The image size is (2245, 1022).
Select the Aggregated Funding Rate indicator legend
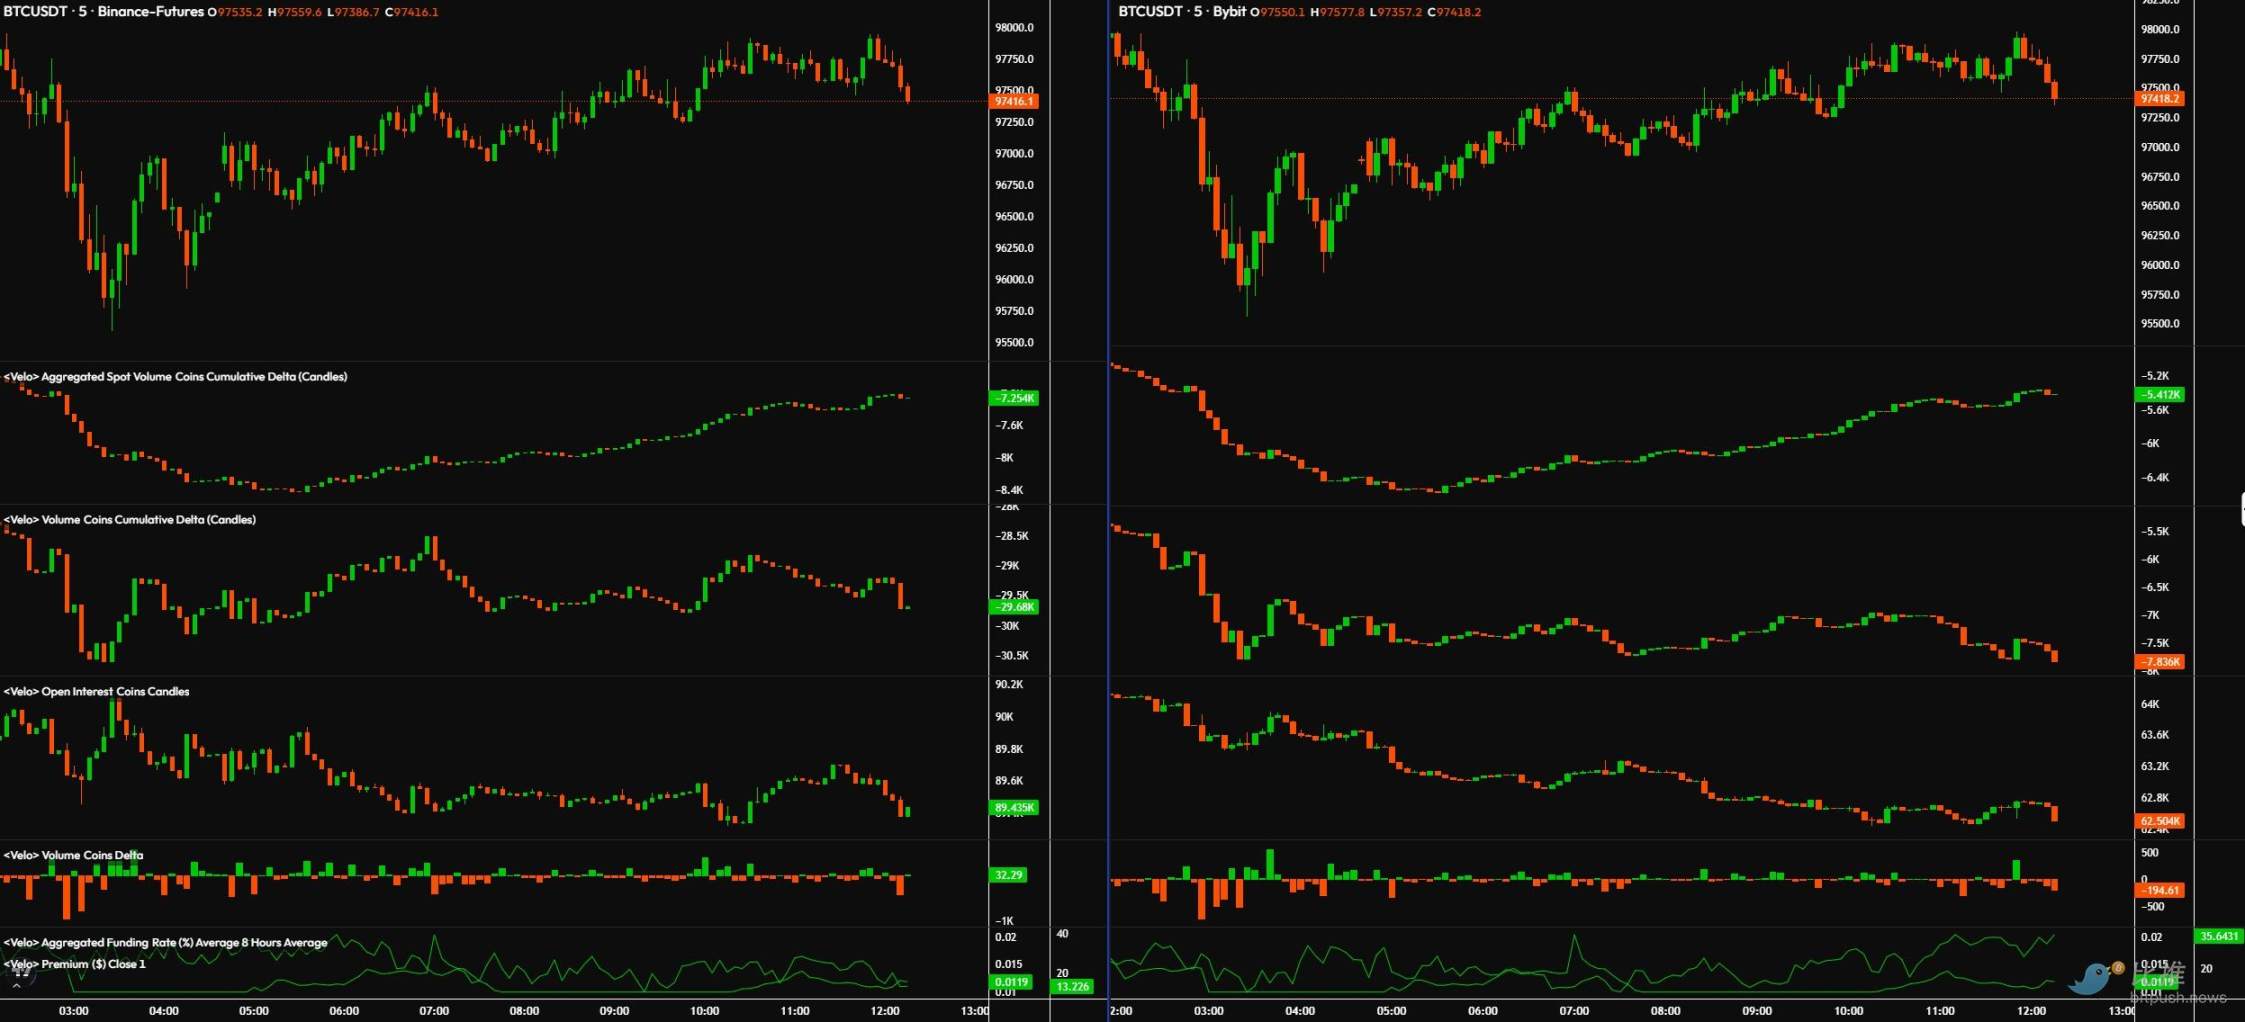pyautogui.click(x=166, y=943)
